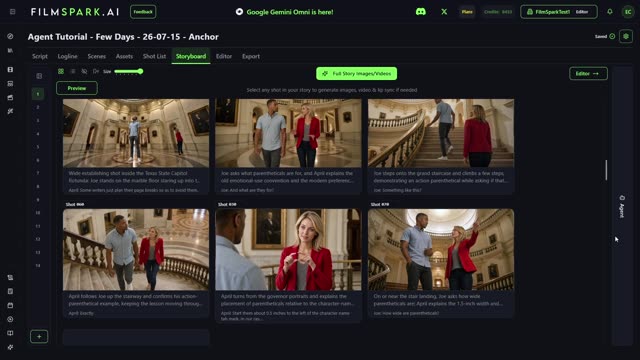Open the Feedback button
The height and width of the screenshot is (360, 640).
[143, 12]
